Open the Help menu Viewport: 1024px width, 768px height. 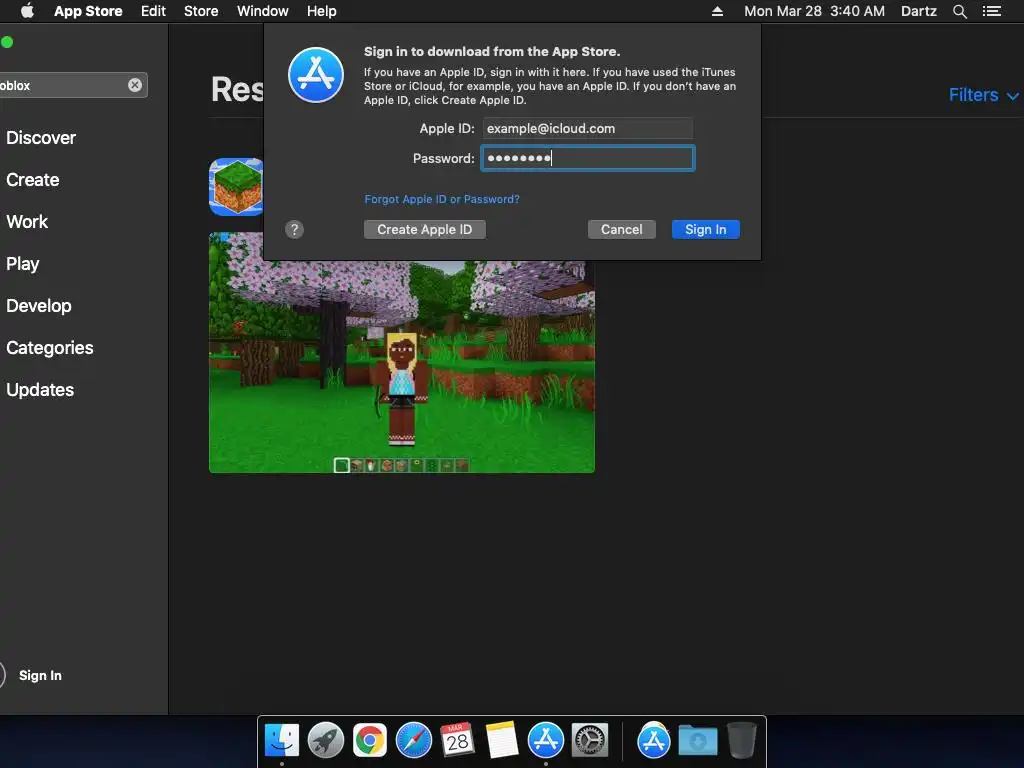tap(322, 11)
